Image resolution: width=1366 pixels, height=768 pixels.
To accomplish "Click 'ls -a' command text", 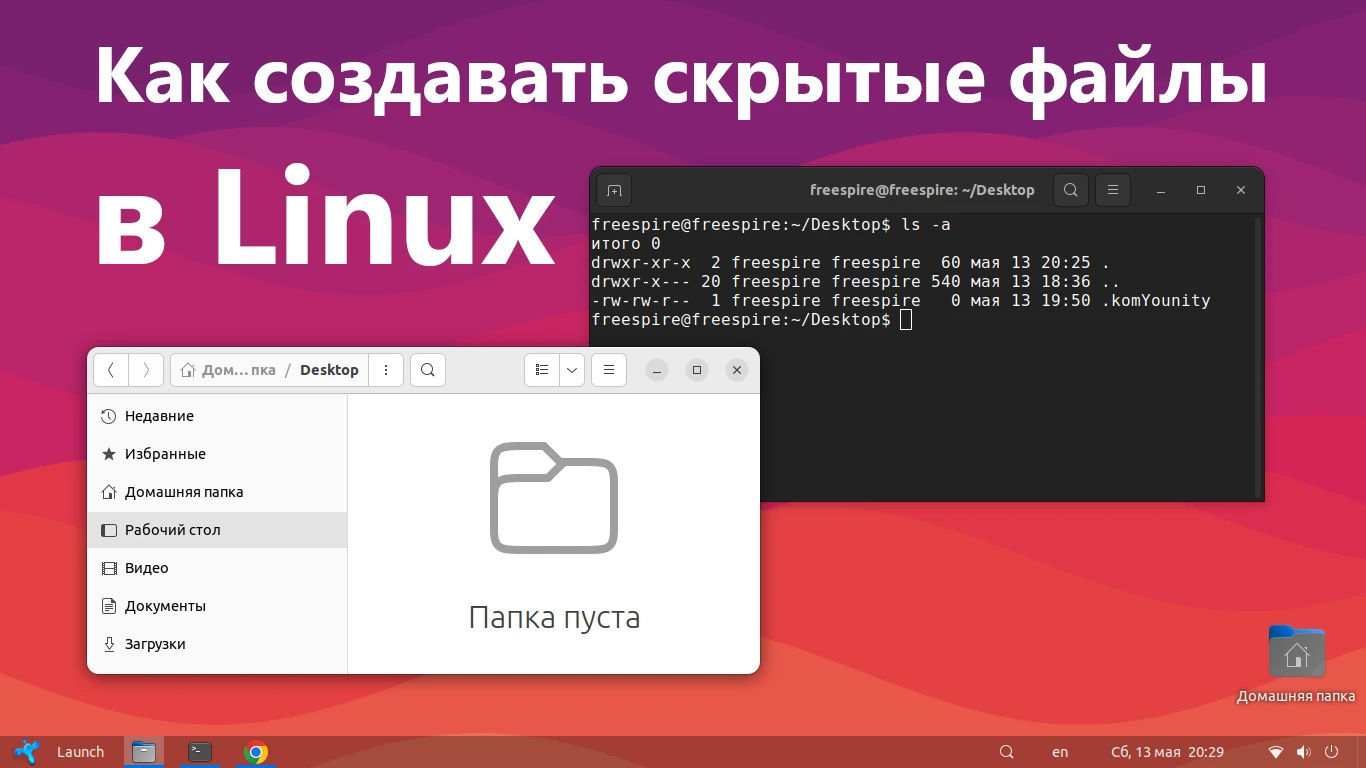I will pos(926,225).
